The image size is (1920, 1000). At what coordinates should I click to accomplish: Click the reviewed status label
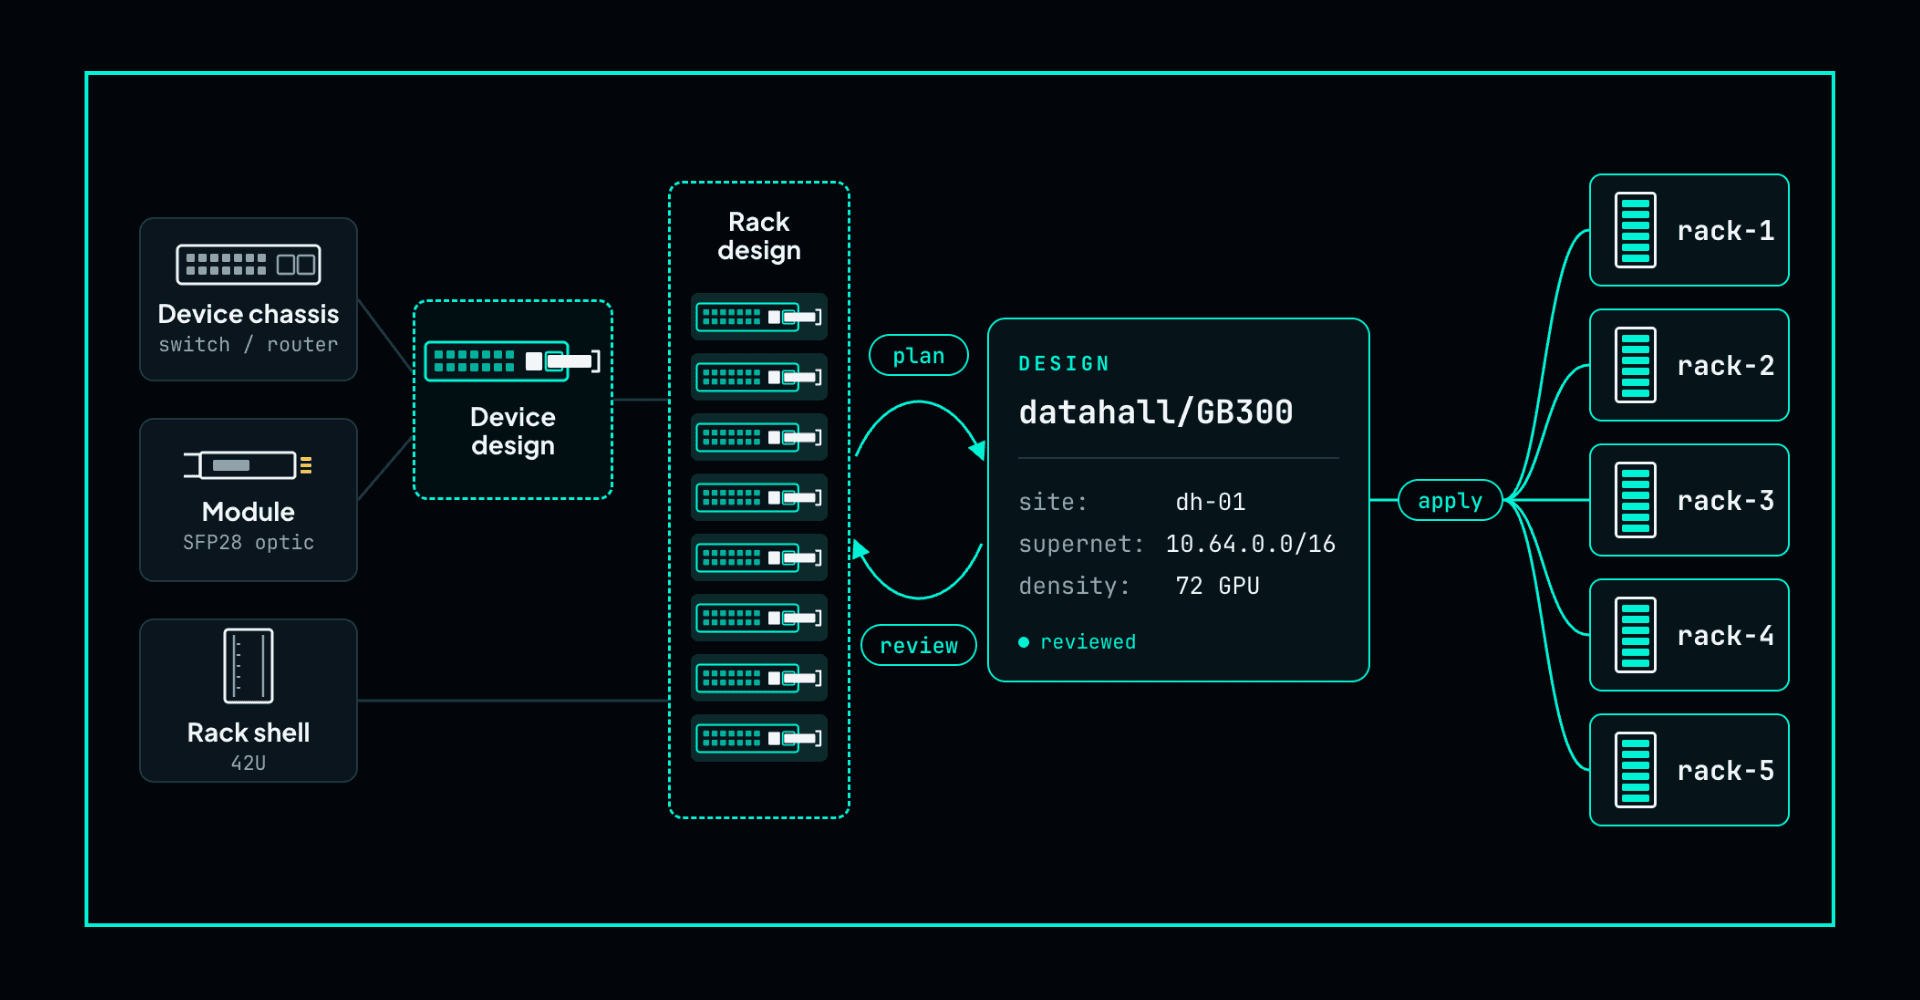click(1088, 642)
